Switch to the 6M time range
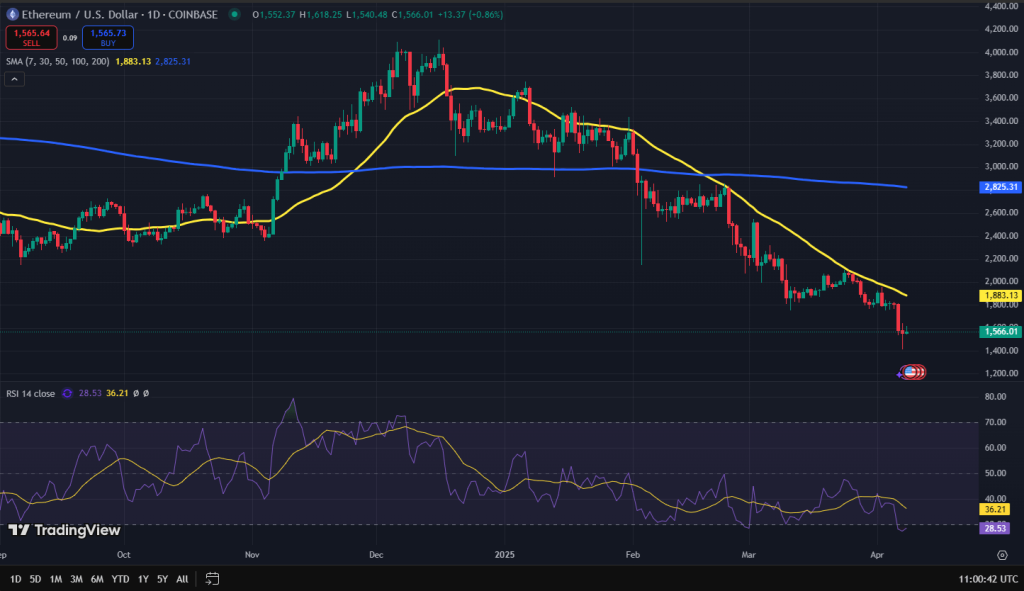This screenshot has width=1024, height=591. tap(97, 579)
